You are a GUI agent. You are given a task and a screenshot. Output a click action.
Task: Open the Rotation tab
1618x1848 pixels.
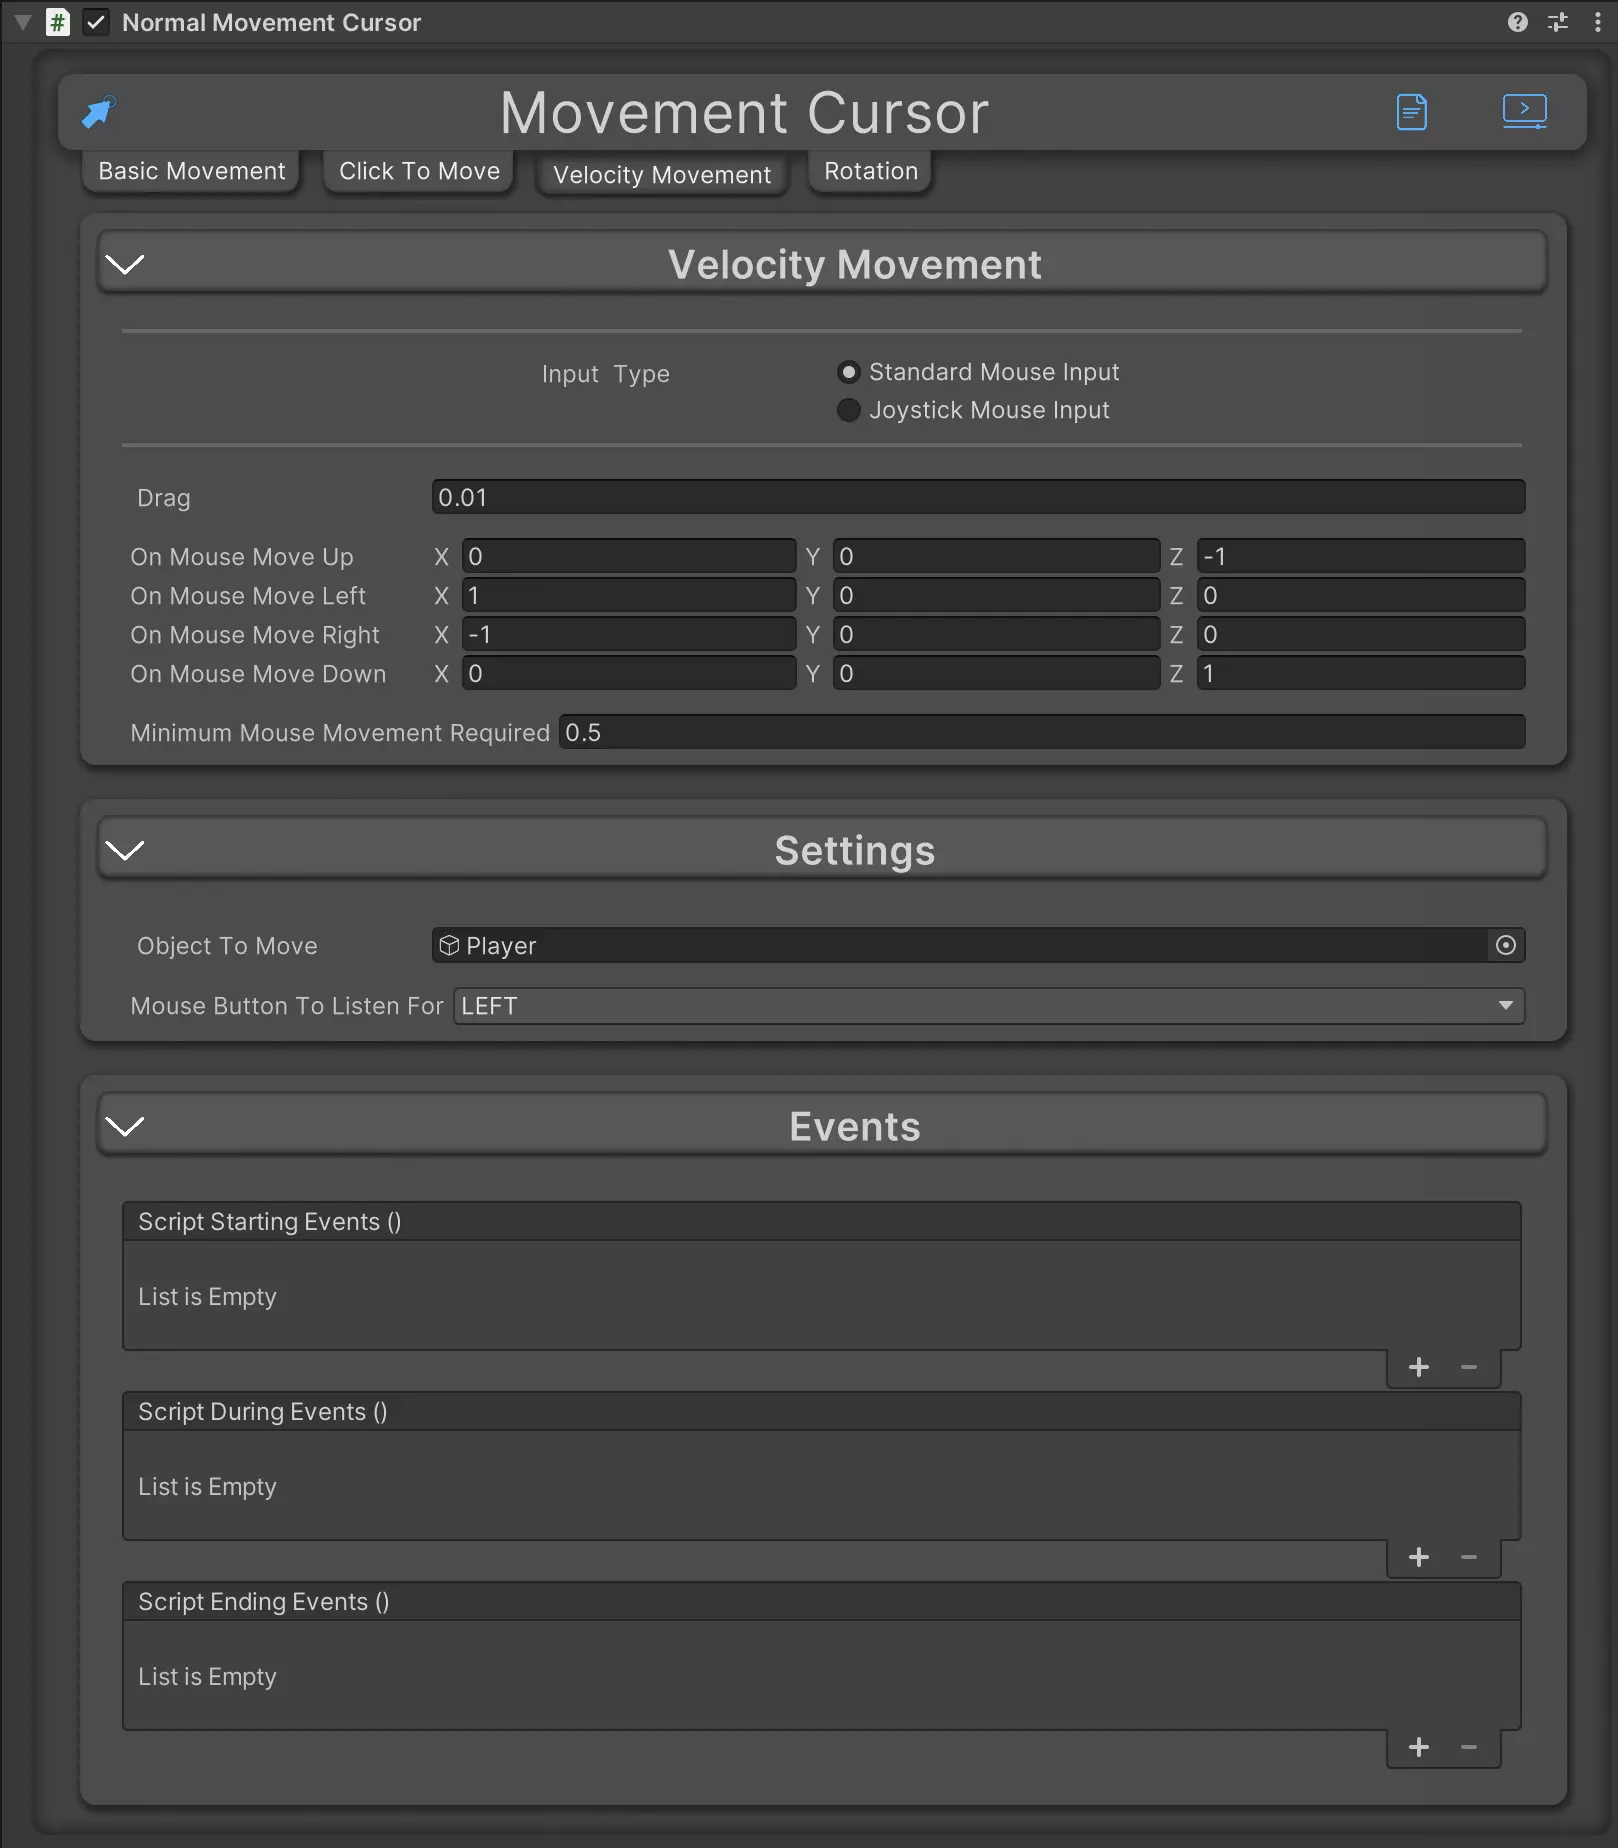[870, 171]
